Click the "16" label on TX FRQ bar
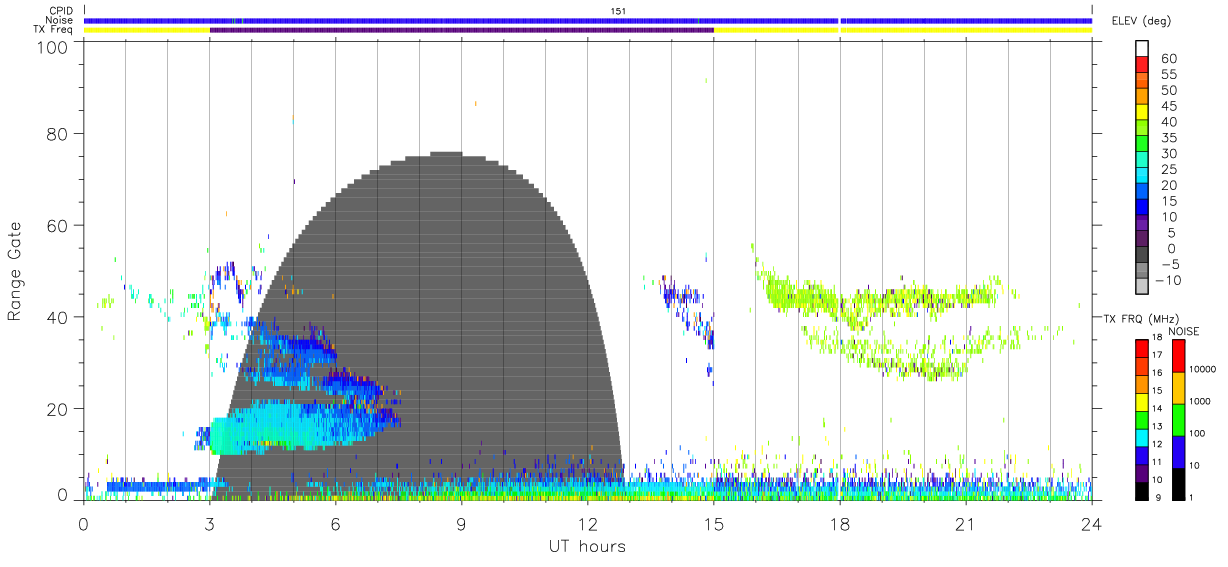The width and height of the screenshot is (1228, 567). point(1155,373)
